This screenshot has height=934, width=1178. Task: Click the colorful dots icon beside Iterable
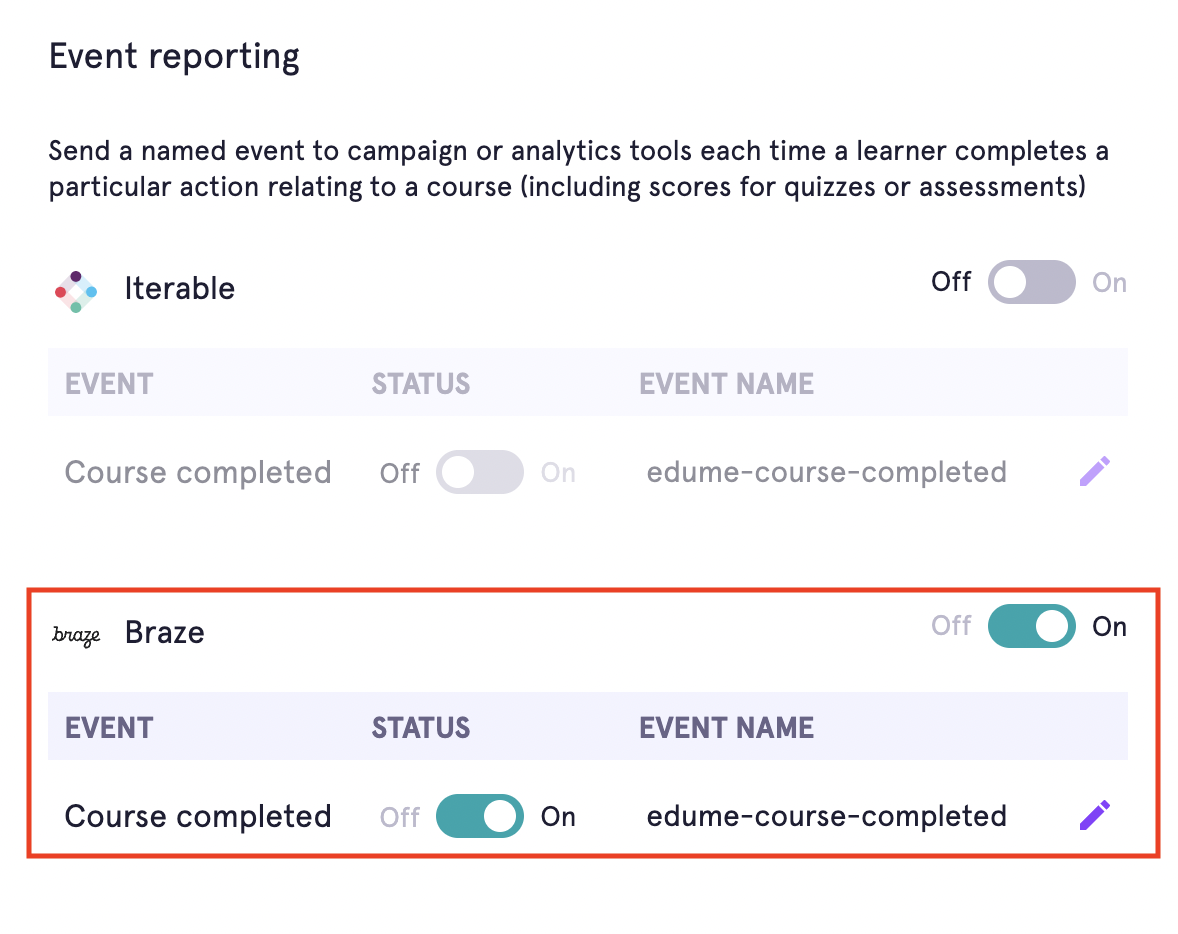[75, 291]
